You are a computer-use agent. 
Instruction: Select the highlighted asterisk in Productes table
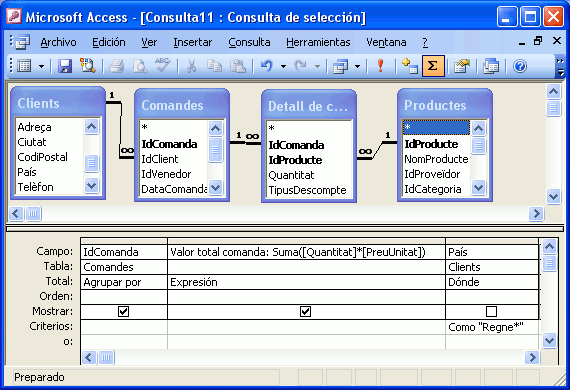(x=436, y=128)
